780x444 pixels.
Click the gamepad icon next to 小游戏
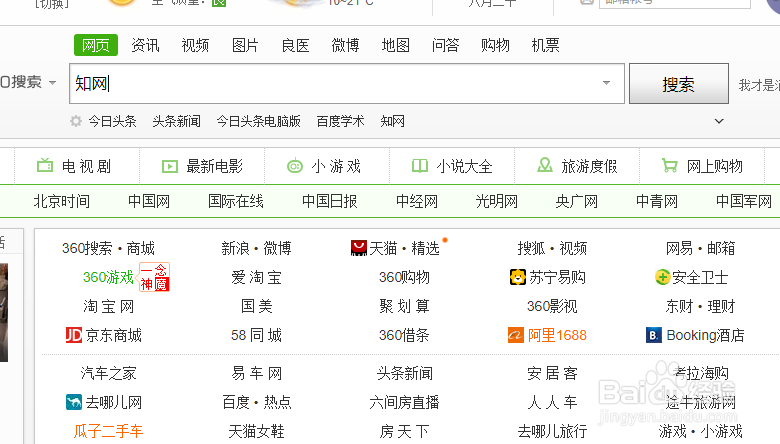pos(295,166)
